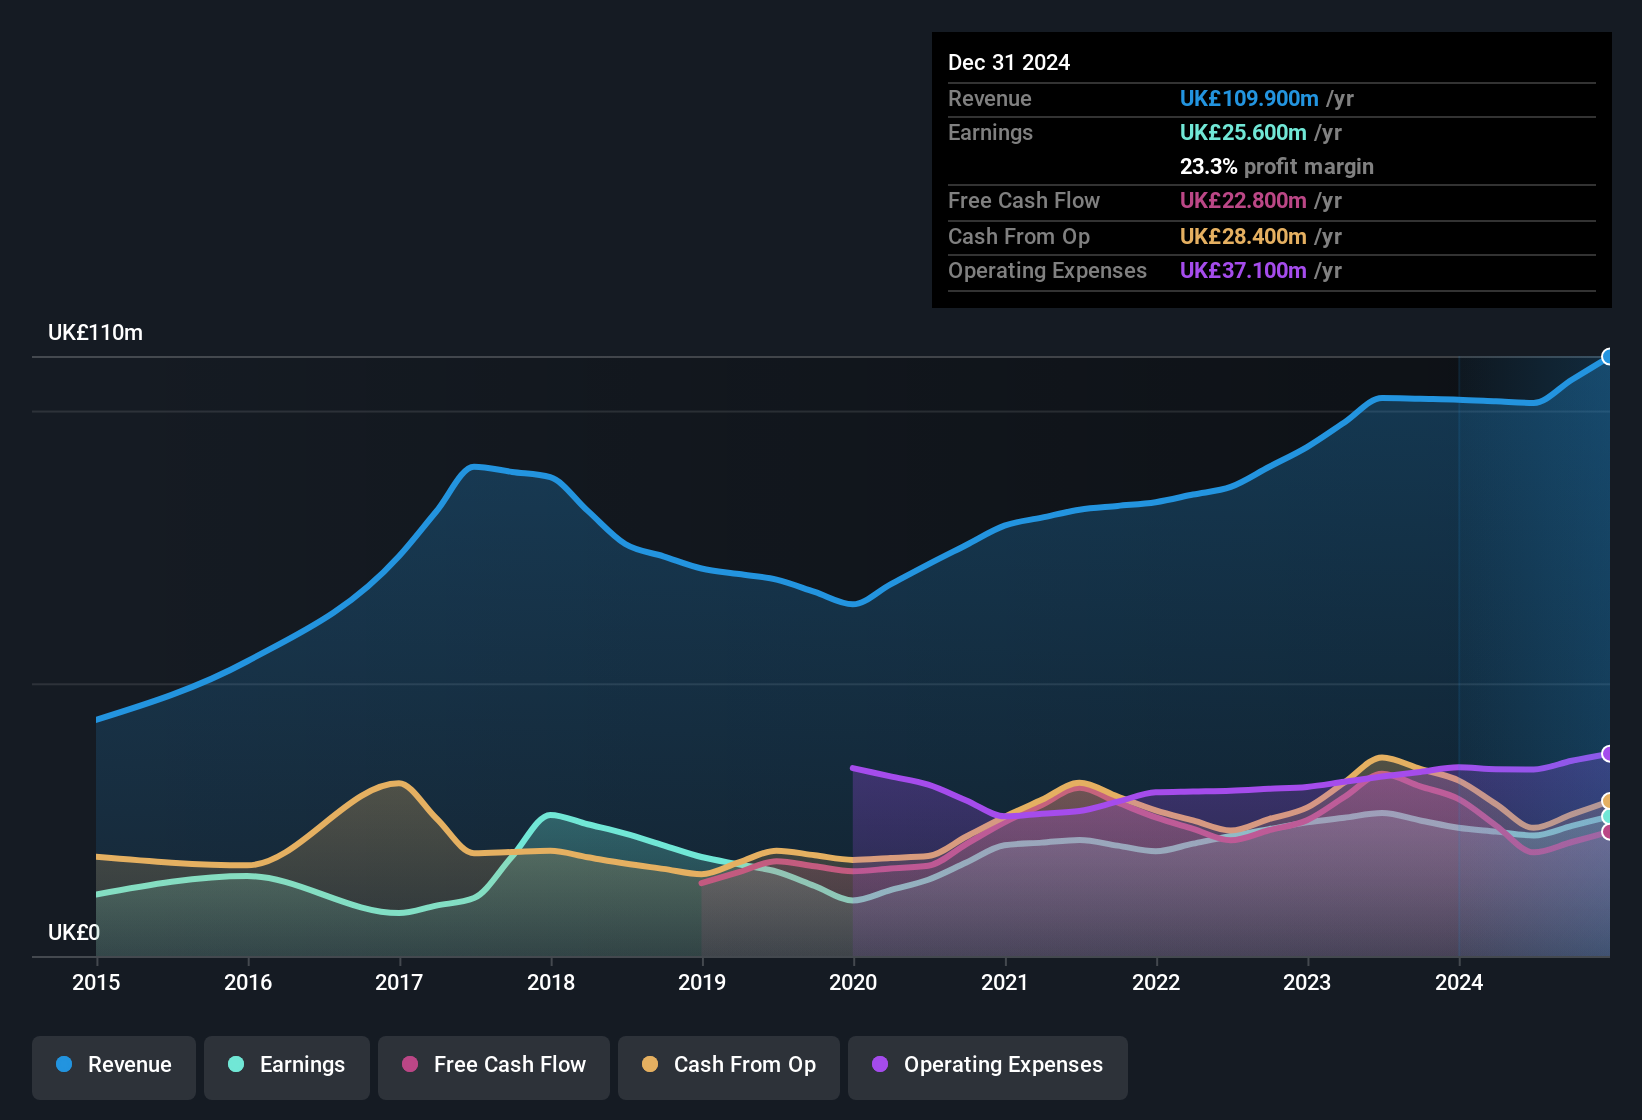
Task: Click the 2019 x-axis label
Action: [x=702, y=983]
